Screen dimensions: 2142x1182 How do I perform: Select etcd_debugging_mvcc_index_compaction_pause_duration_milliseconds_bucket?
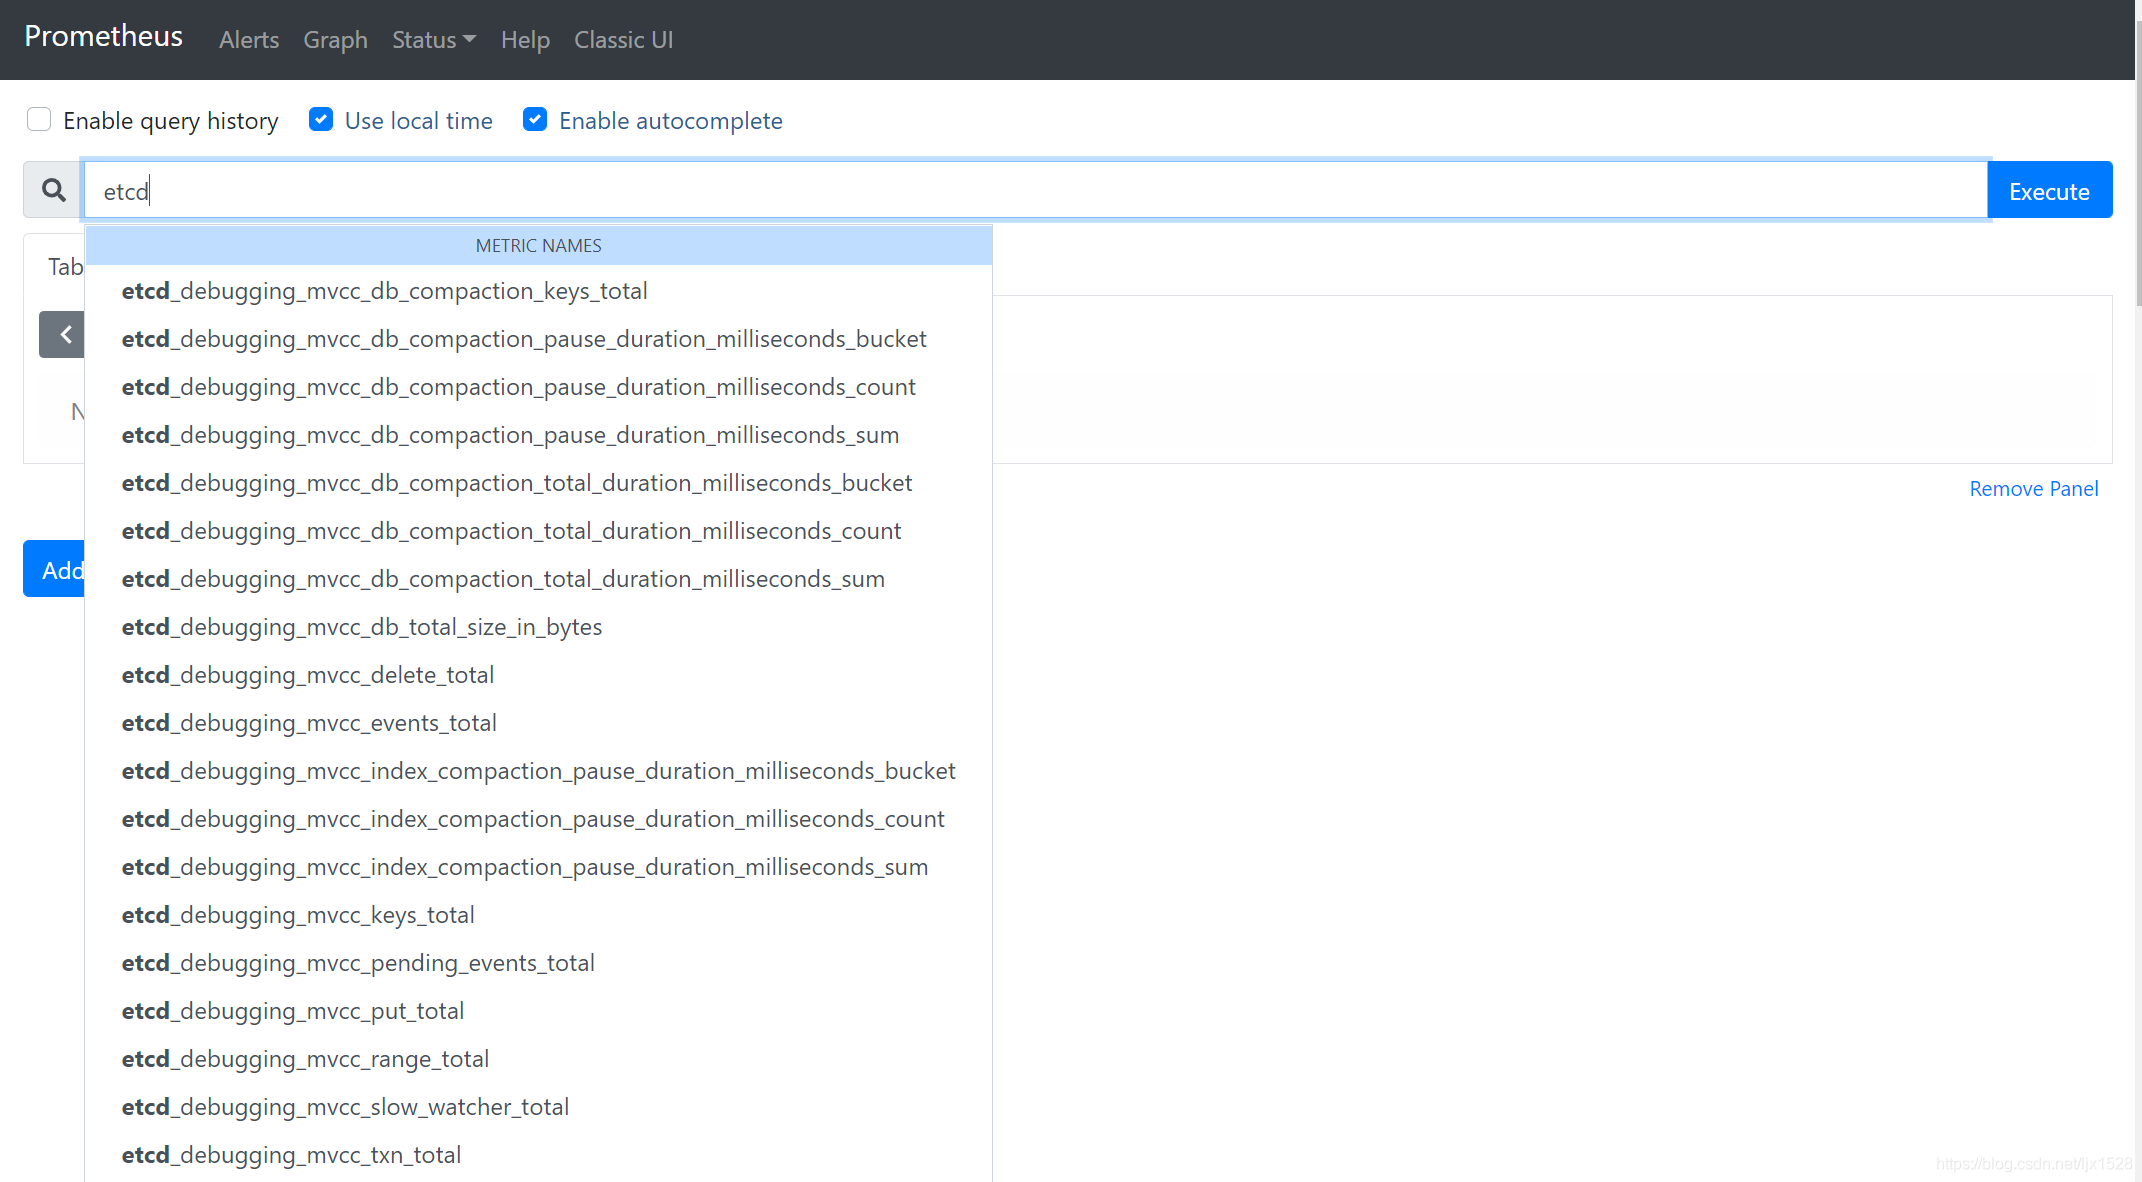(x=539, y=771)
